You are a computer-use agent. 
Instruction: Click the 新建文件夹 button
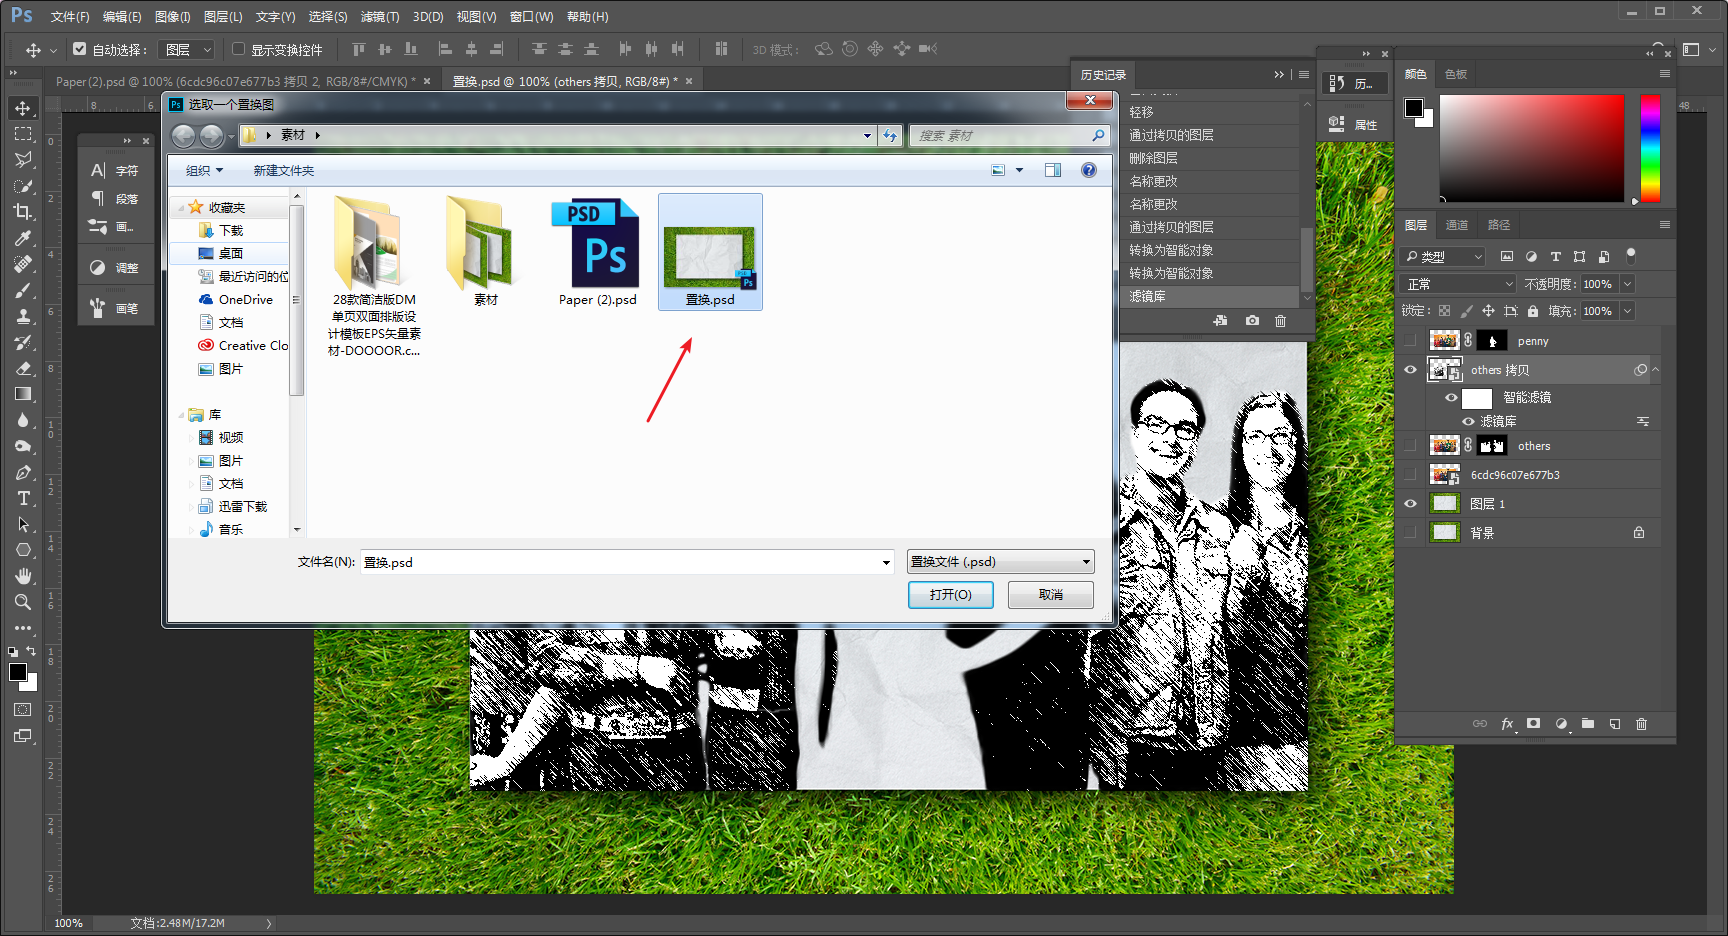(284, 171)
